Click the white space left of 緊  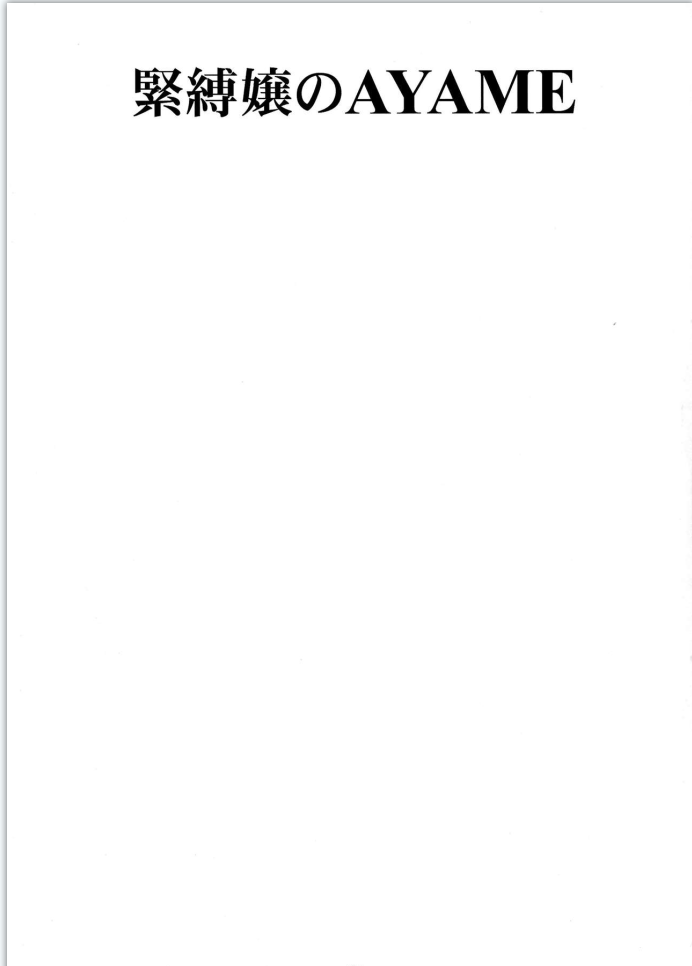[x=70, y=92]
